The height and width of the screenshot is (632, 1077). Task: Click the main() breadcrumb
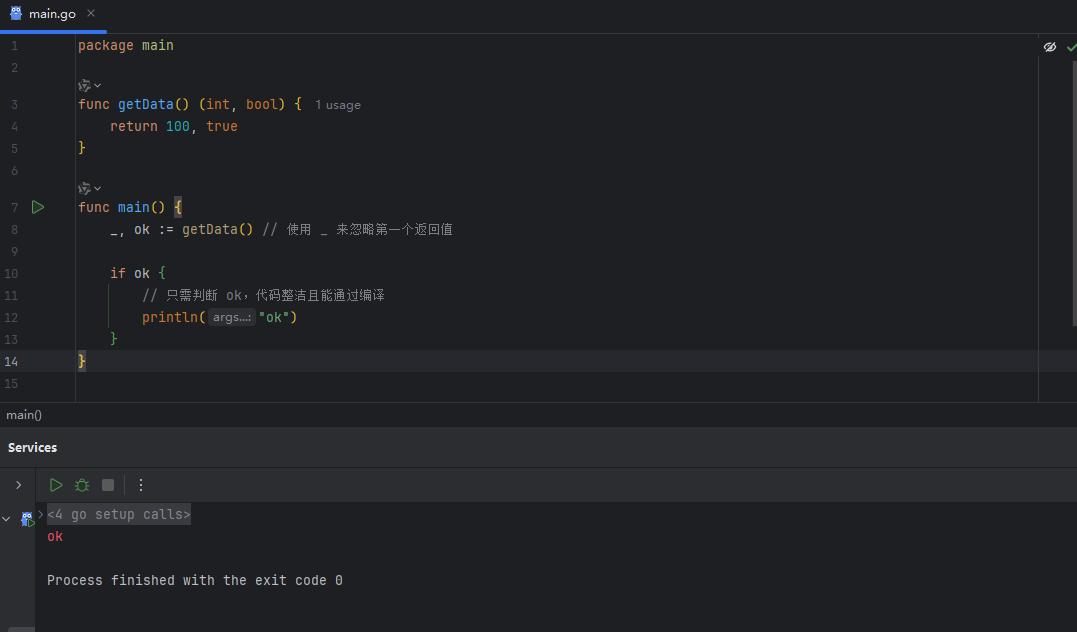click(24, 415)
